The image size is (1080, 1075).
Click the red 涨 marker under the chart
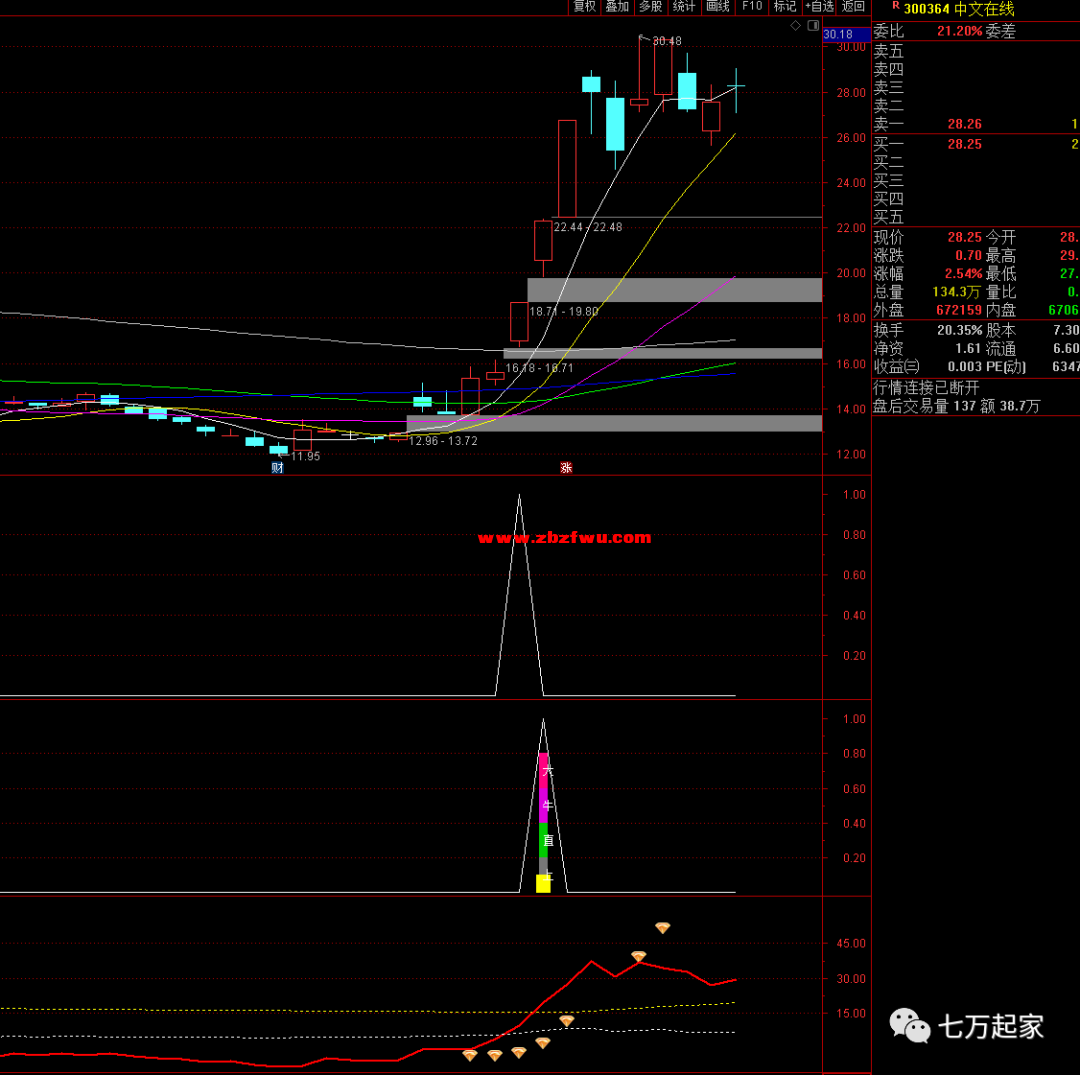565,467
